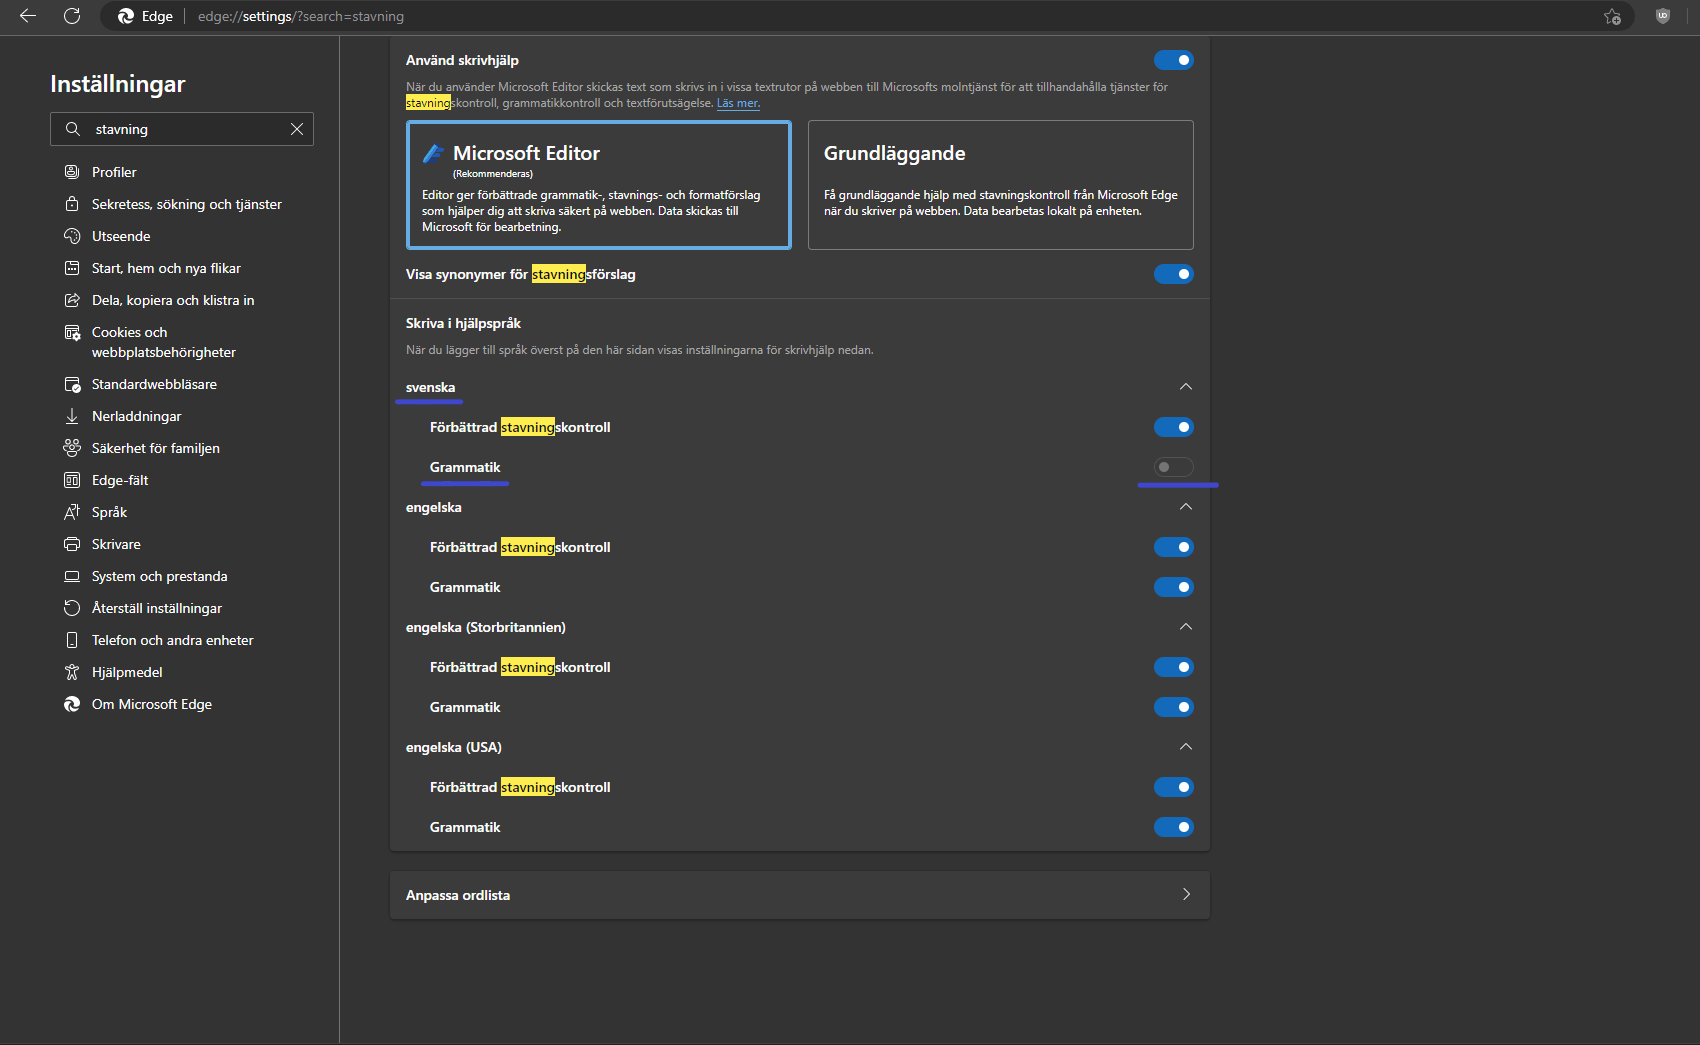Image resolution: width=1700 pixels, height=1045 pixels.
Task: Toggle engelska Grammatik switch
Action: point(1174,587)
